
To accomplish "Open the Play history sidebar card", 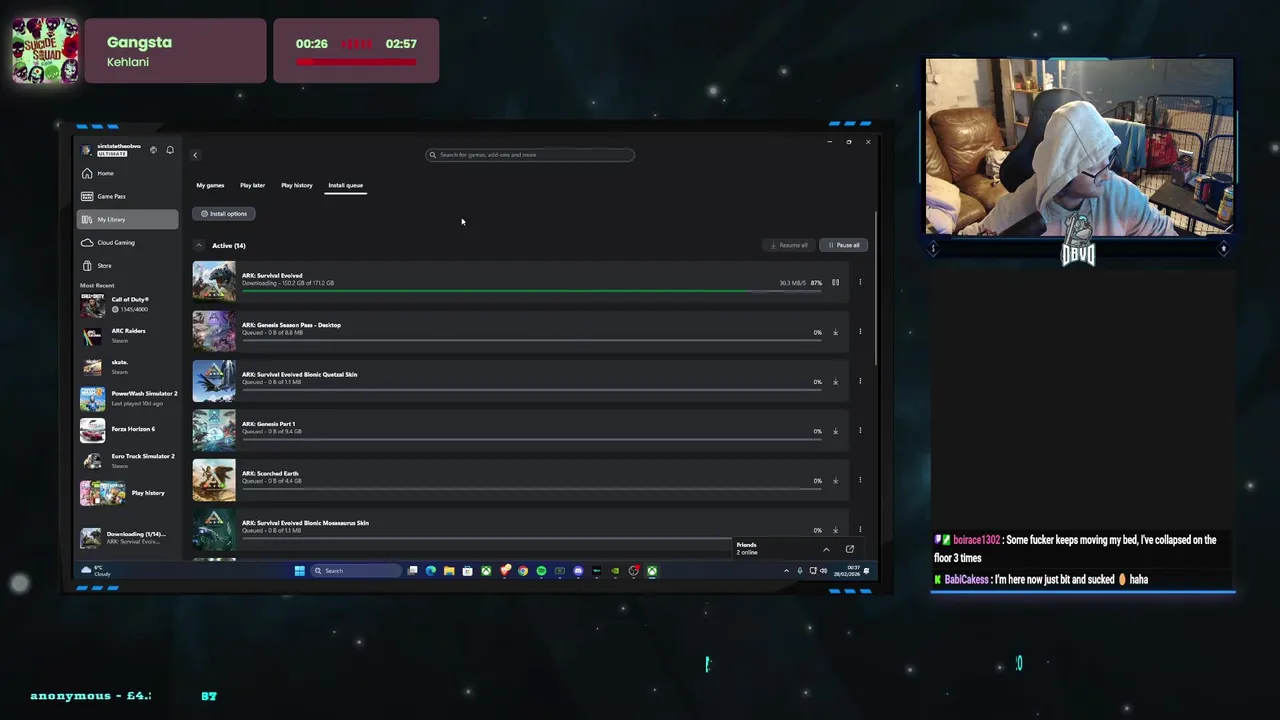I will coord(128,493).
